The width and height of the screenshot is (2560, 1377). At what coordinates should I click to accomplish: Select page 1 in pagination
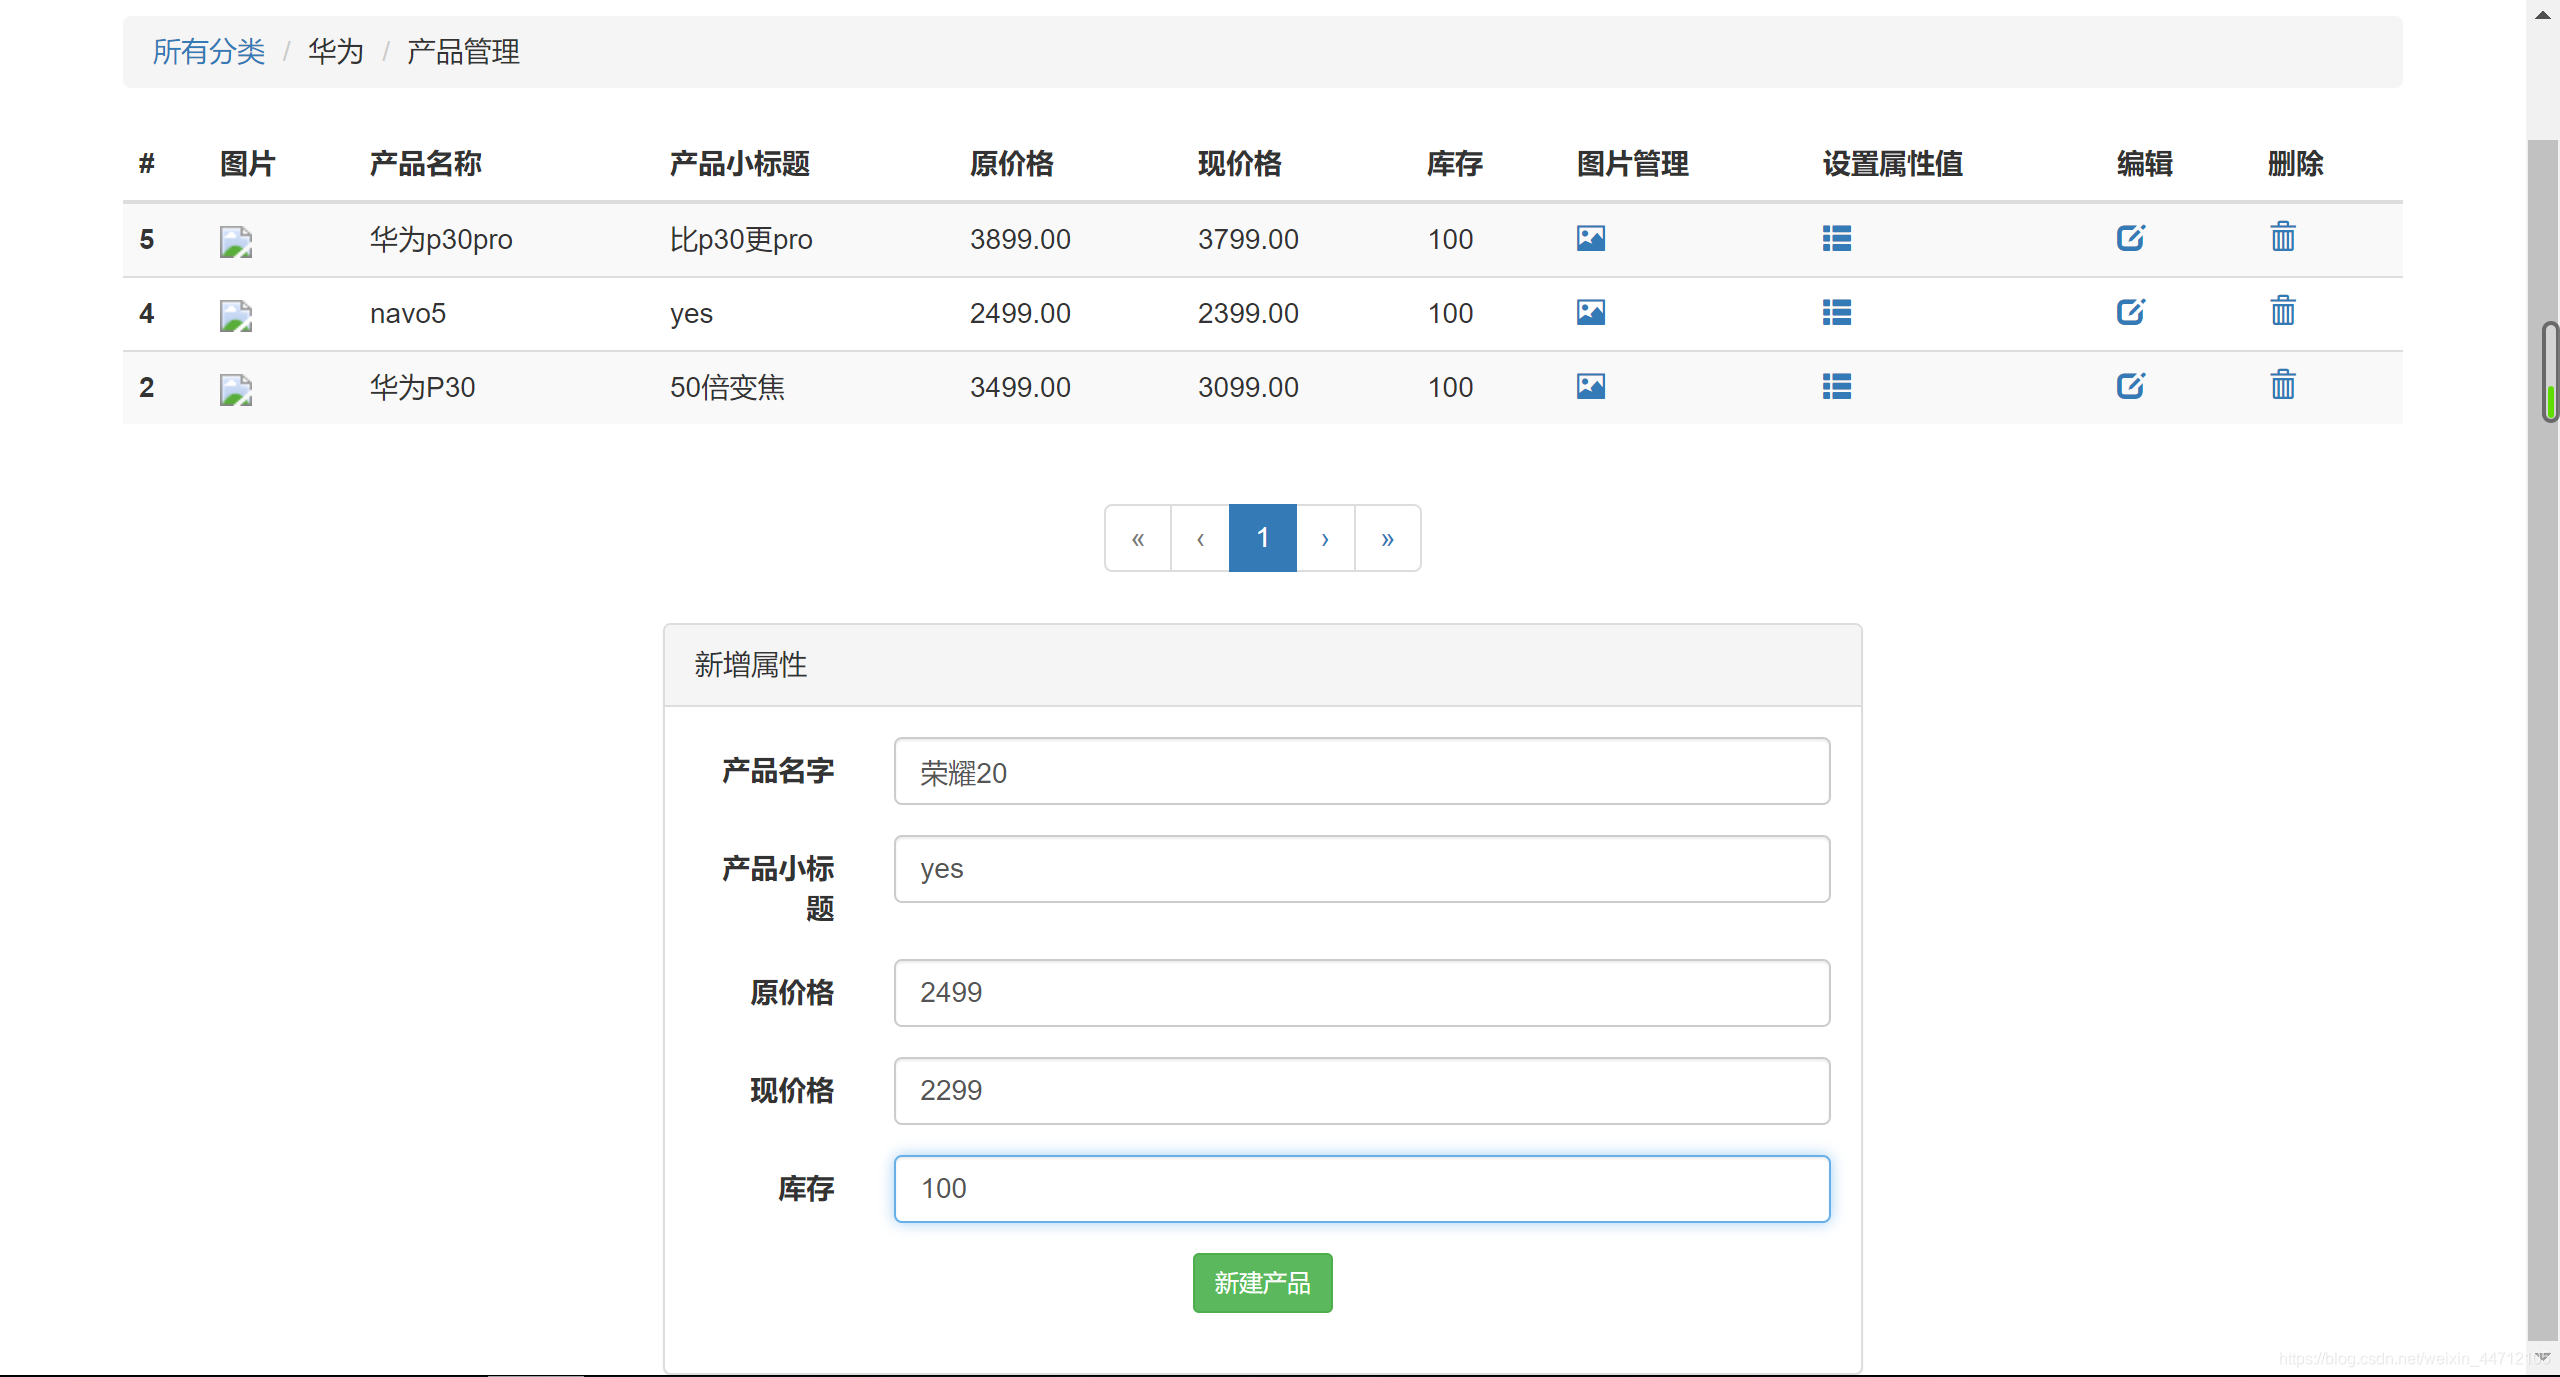pyautogui.click(x=1262, y=538)
